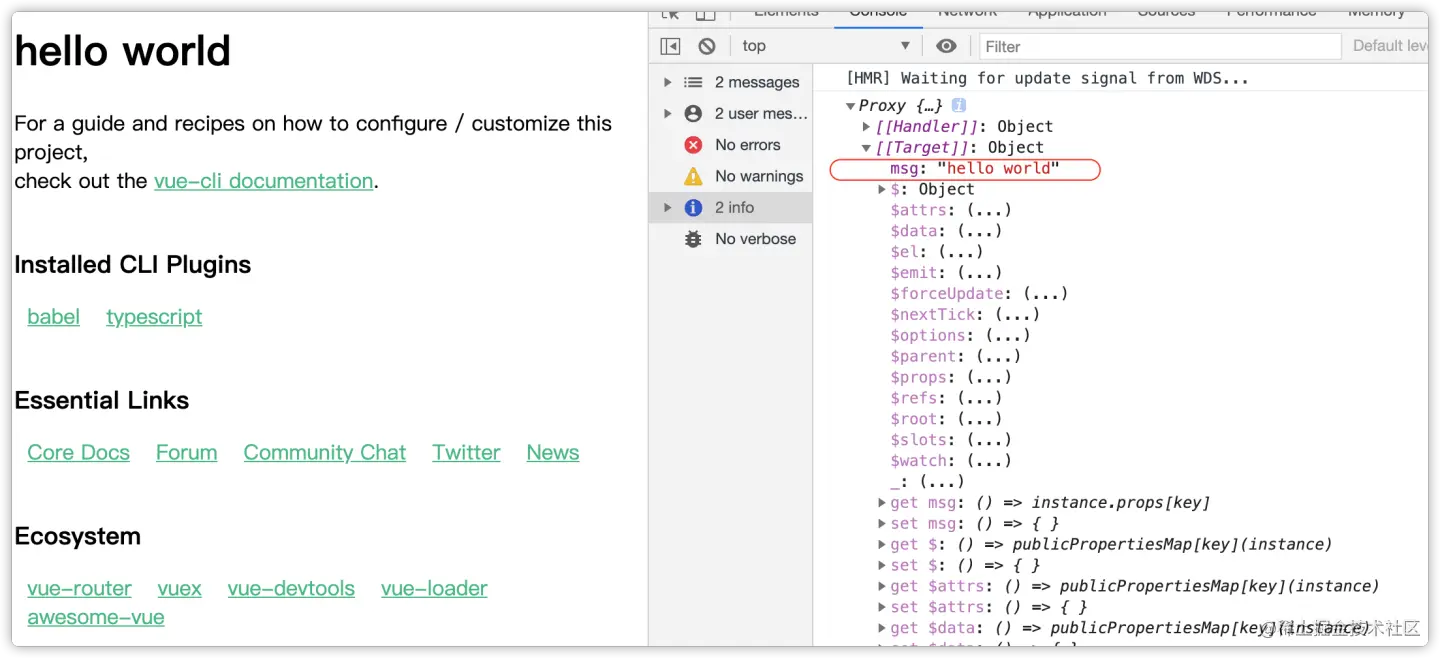Open the Default levels dropdown
Screen dimensions: 1440x658
(x=1390, y=46)
